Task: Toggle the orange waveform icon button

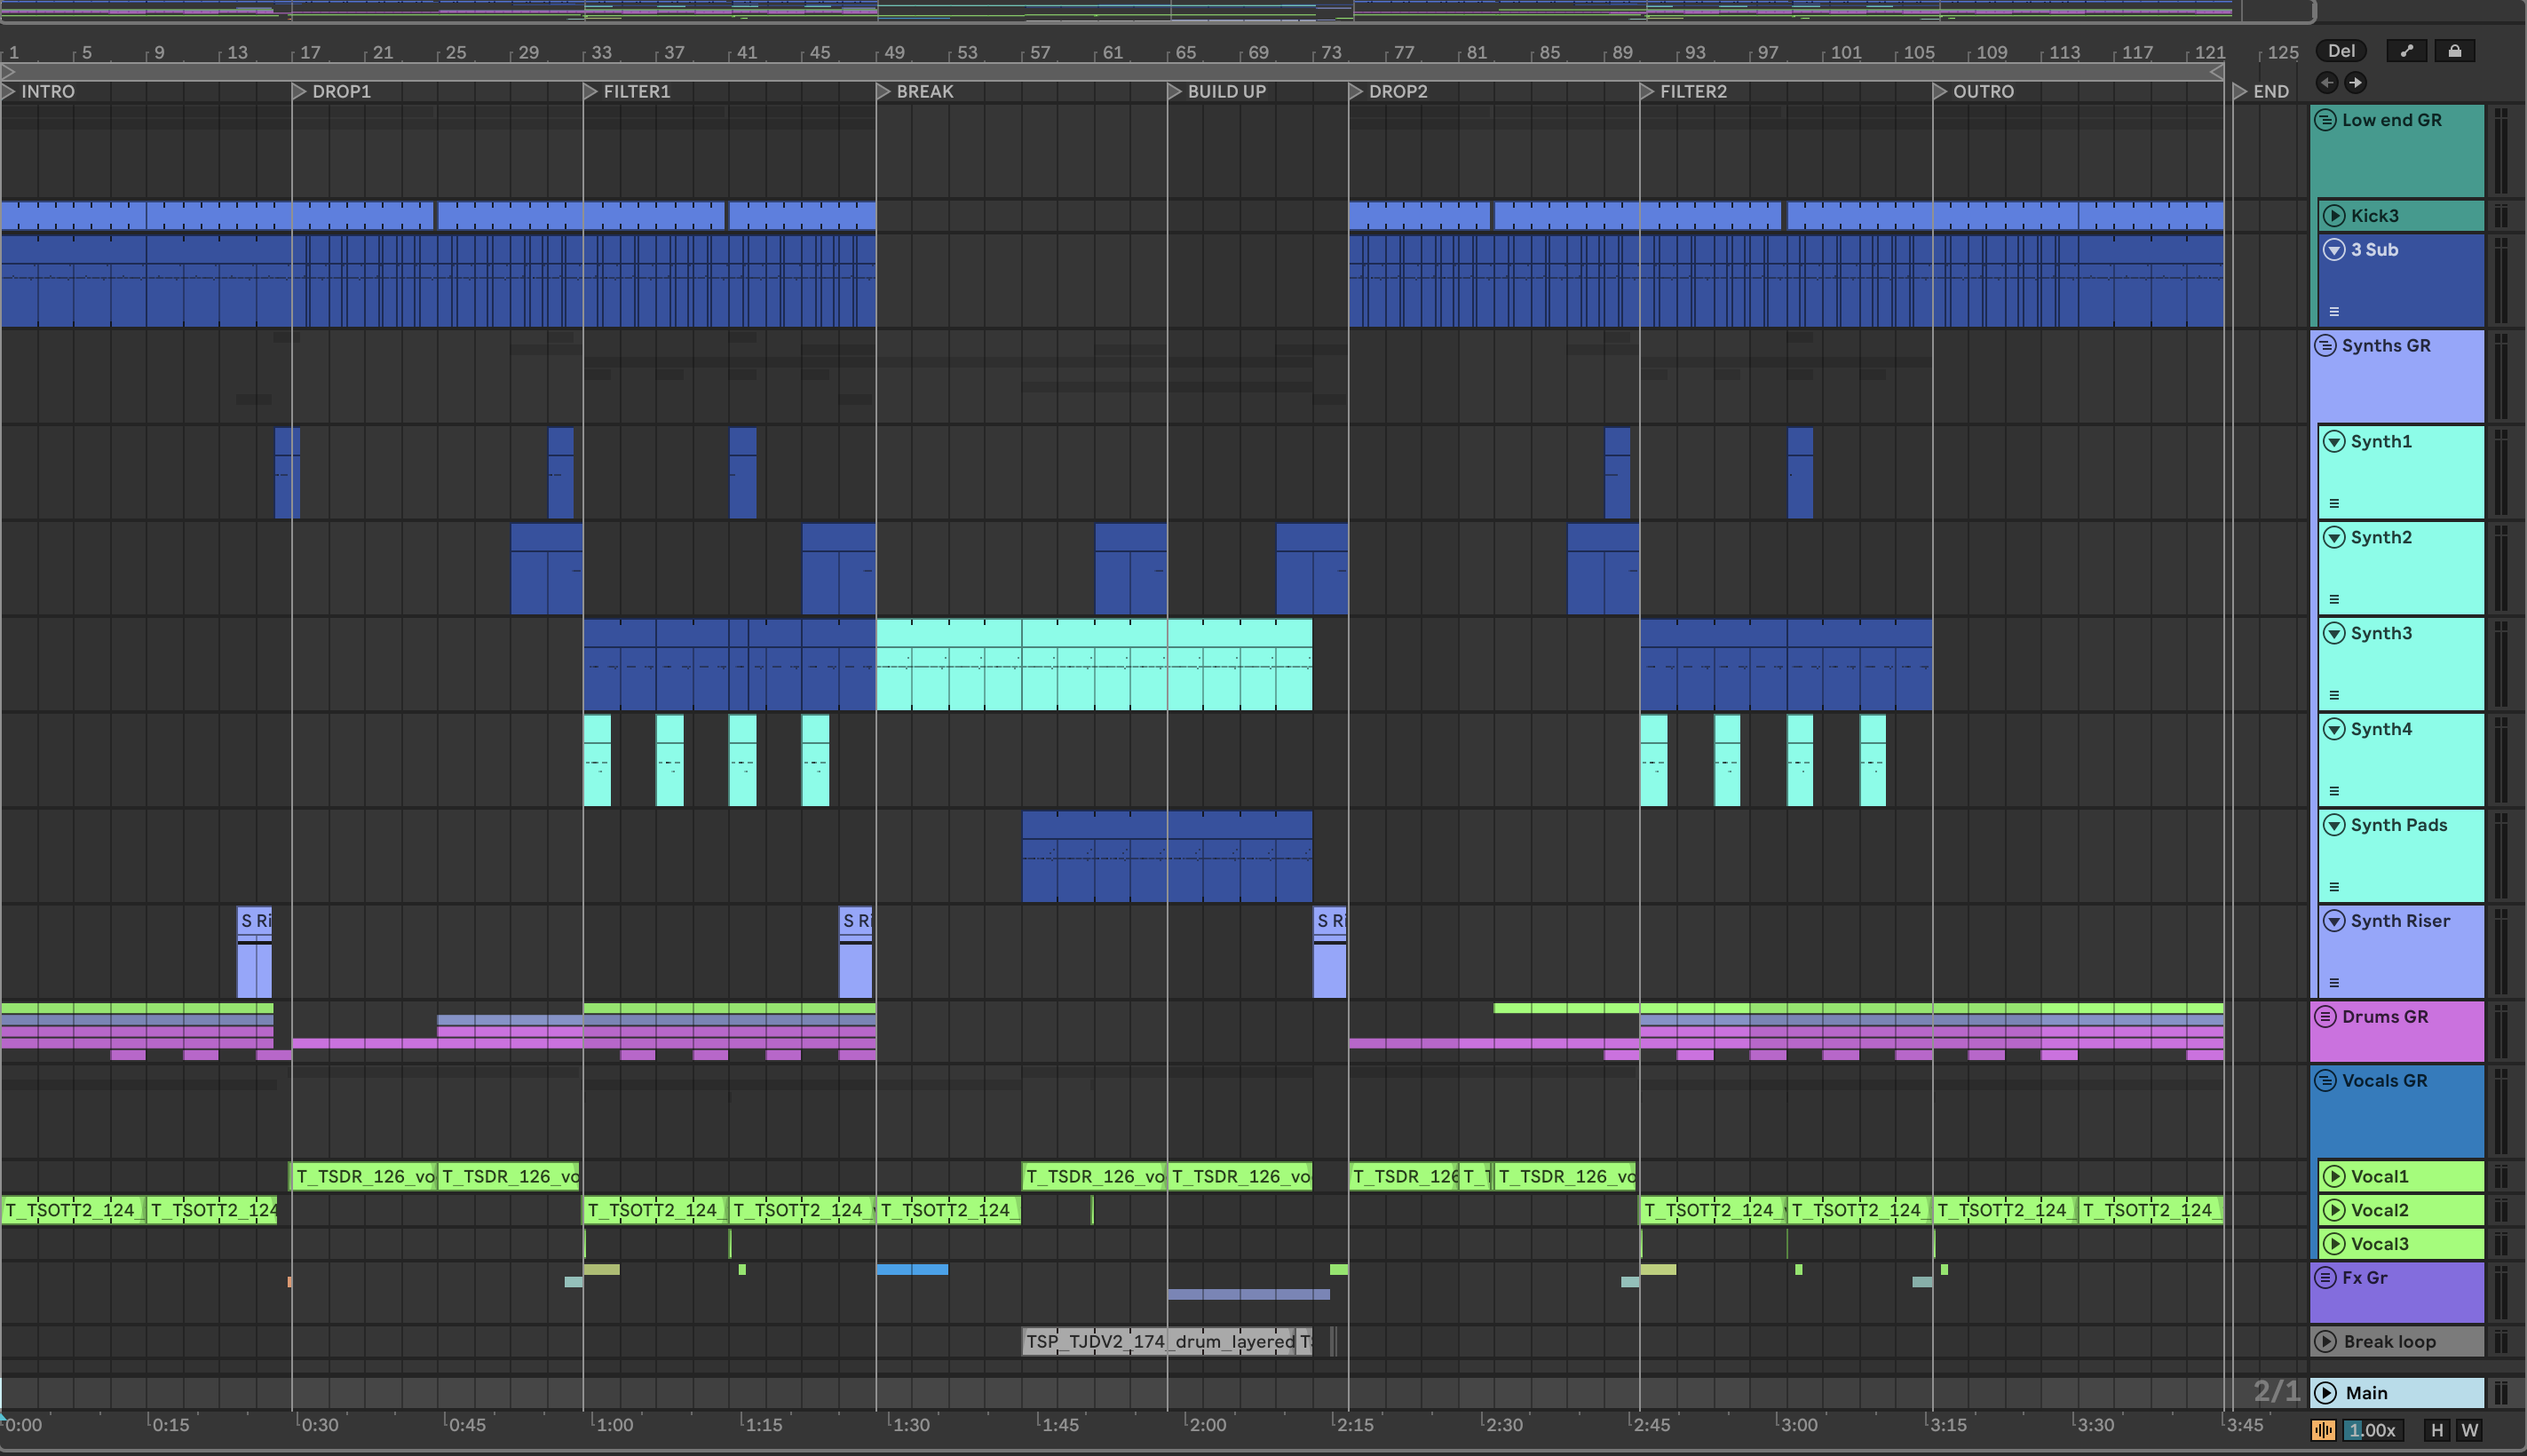Action: pyautogui.click(x=2323, y=1431)
